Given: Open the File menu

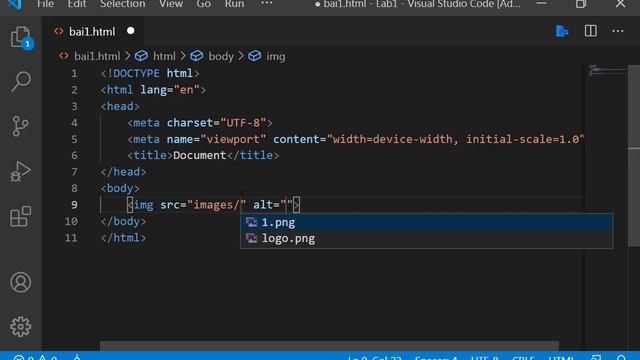Looking at the screenshot, I should coord(45,4).
